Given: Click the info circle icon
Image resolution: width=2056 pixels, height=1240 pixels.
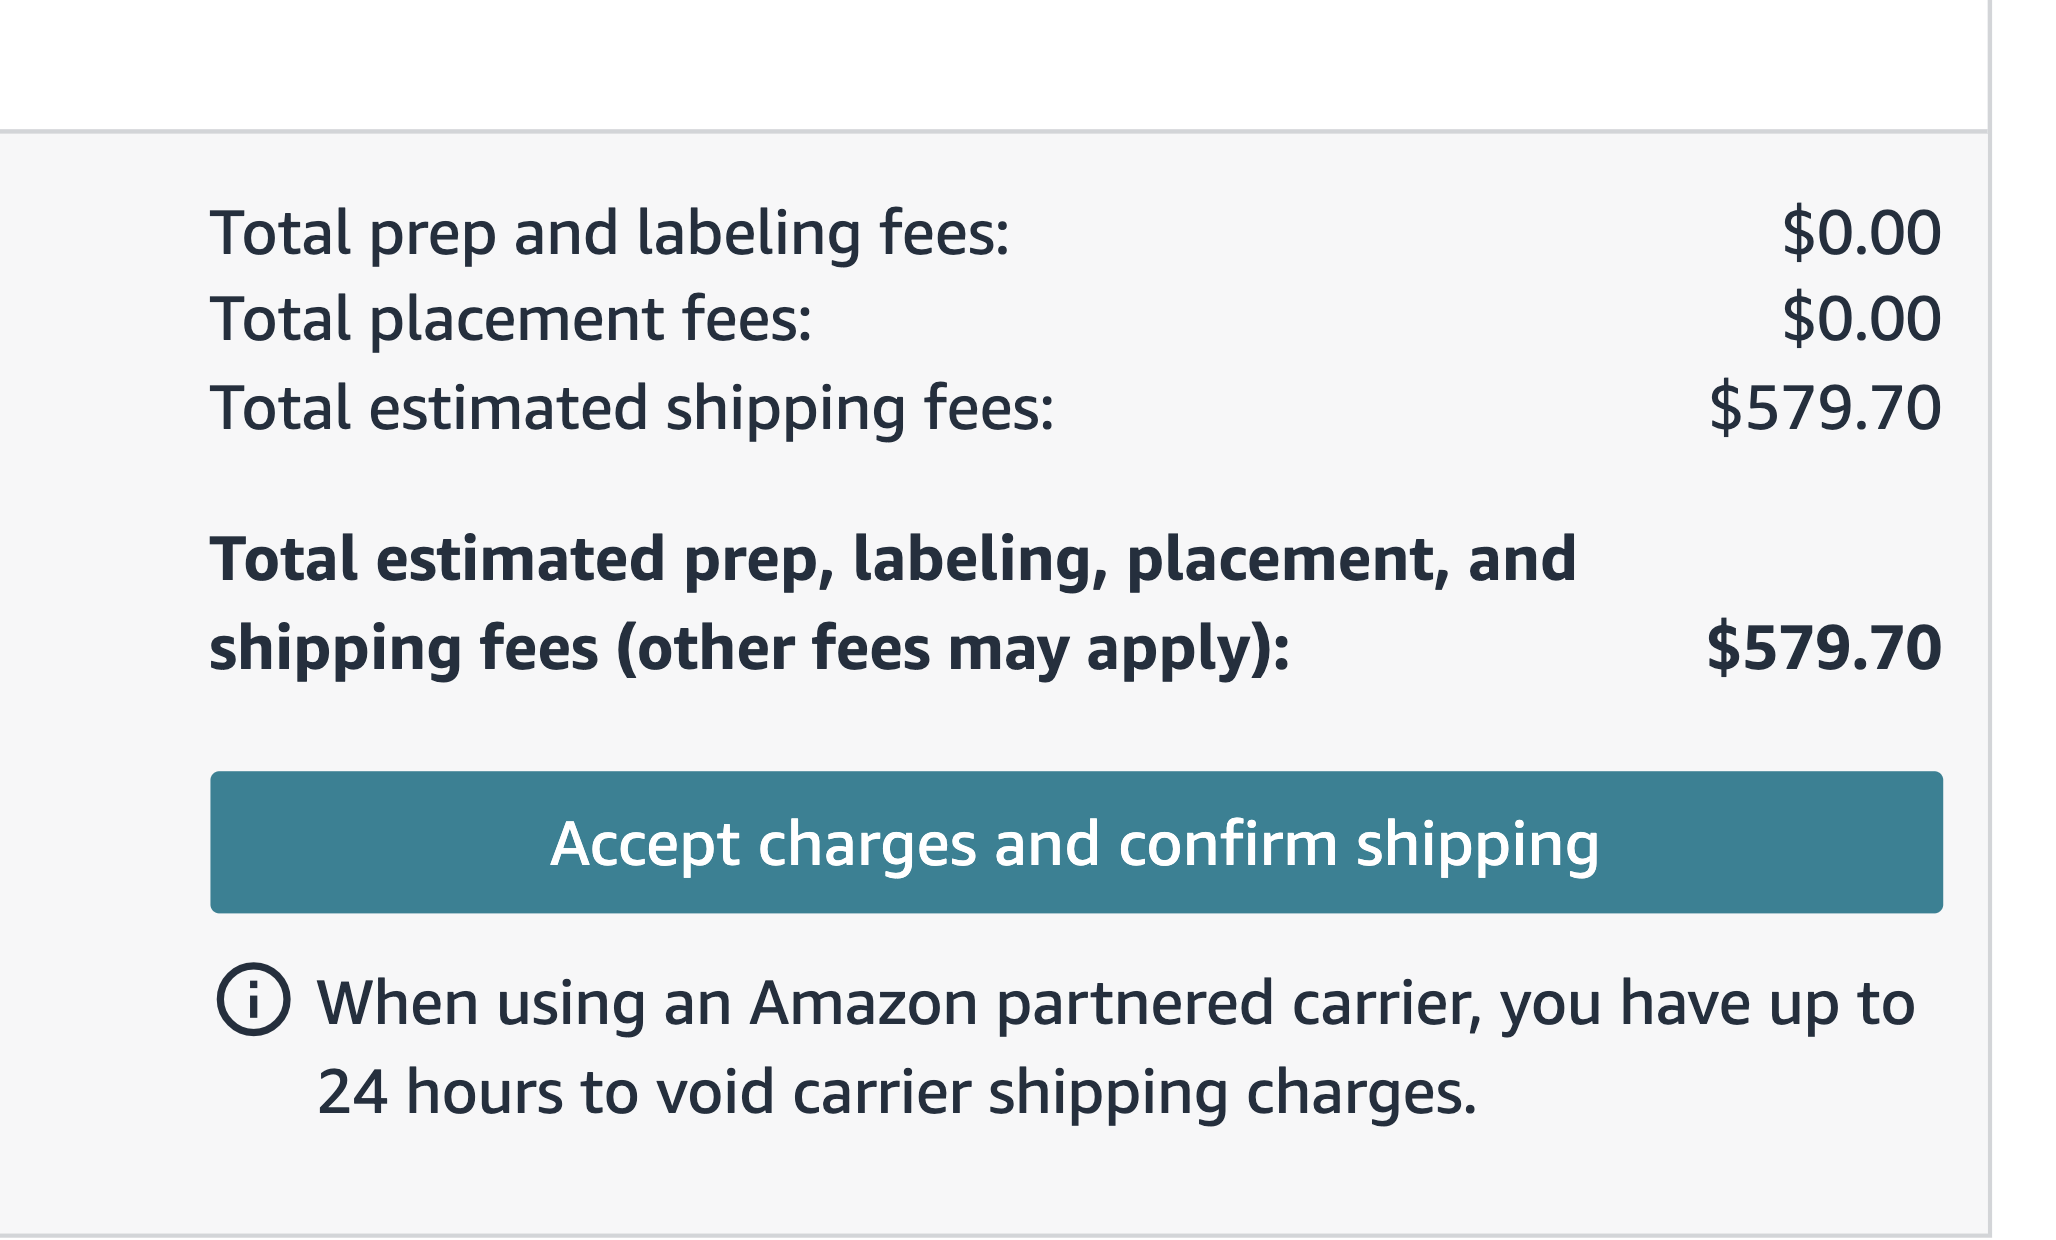Looking at the screenshot, I should (253, 999).
